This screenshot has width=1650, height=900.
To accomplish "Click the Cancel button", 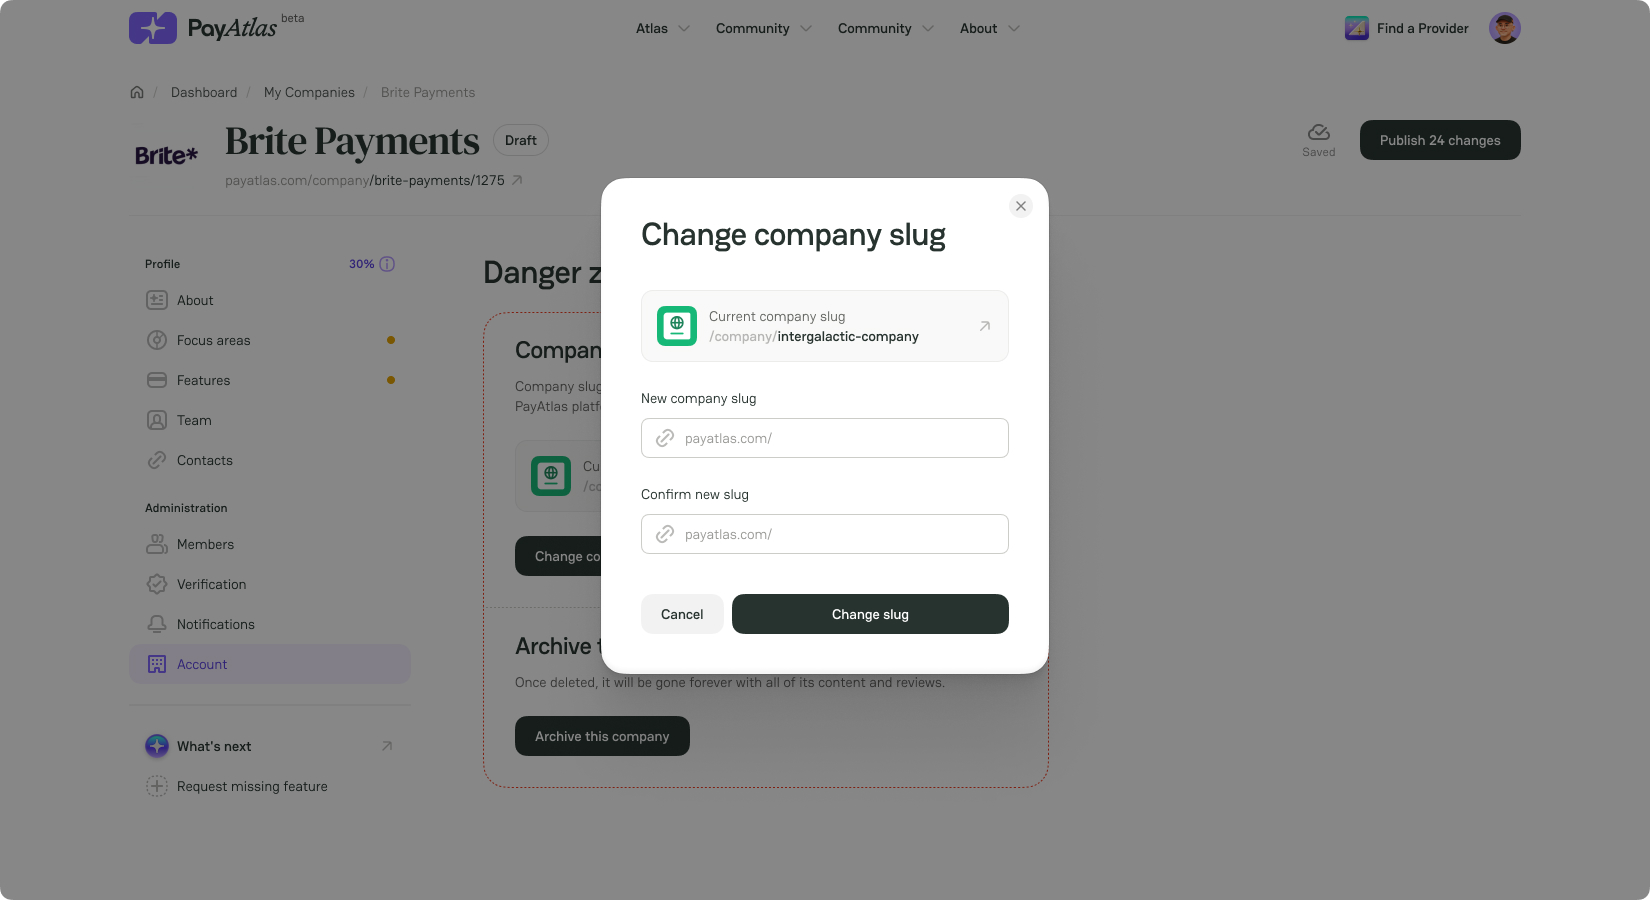I will pyautogui.click(x=682, y=614).
